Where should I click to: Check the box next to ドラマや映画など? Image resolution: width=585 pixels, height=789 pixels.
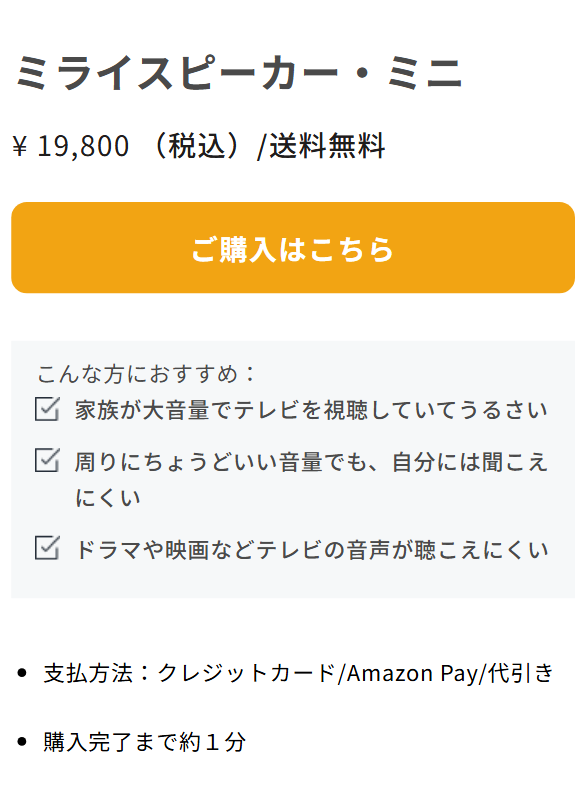tap(47, 547)
